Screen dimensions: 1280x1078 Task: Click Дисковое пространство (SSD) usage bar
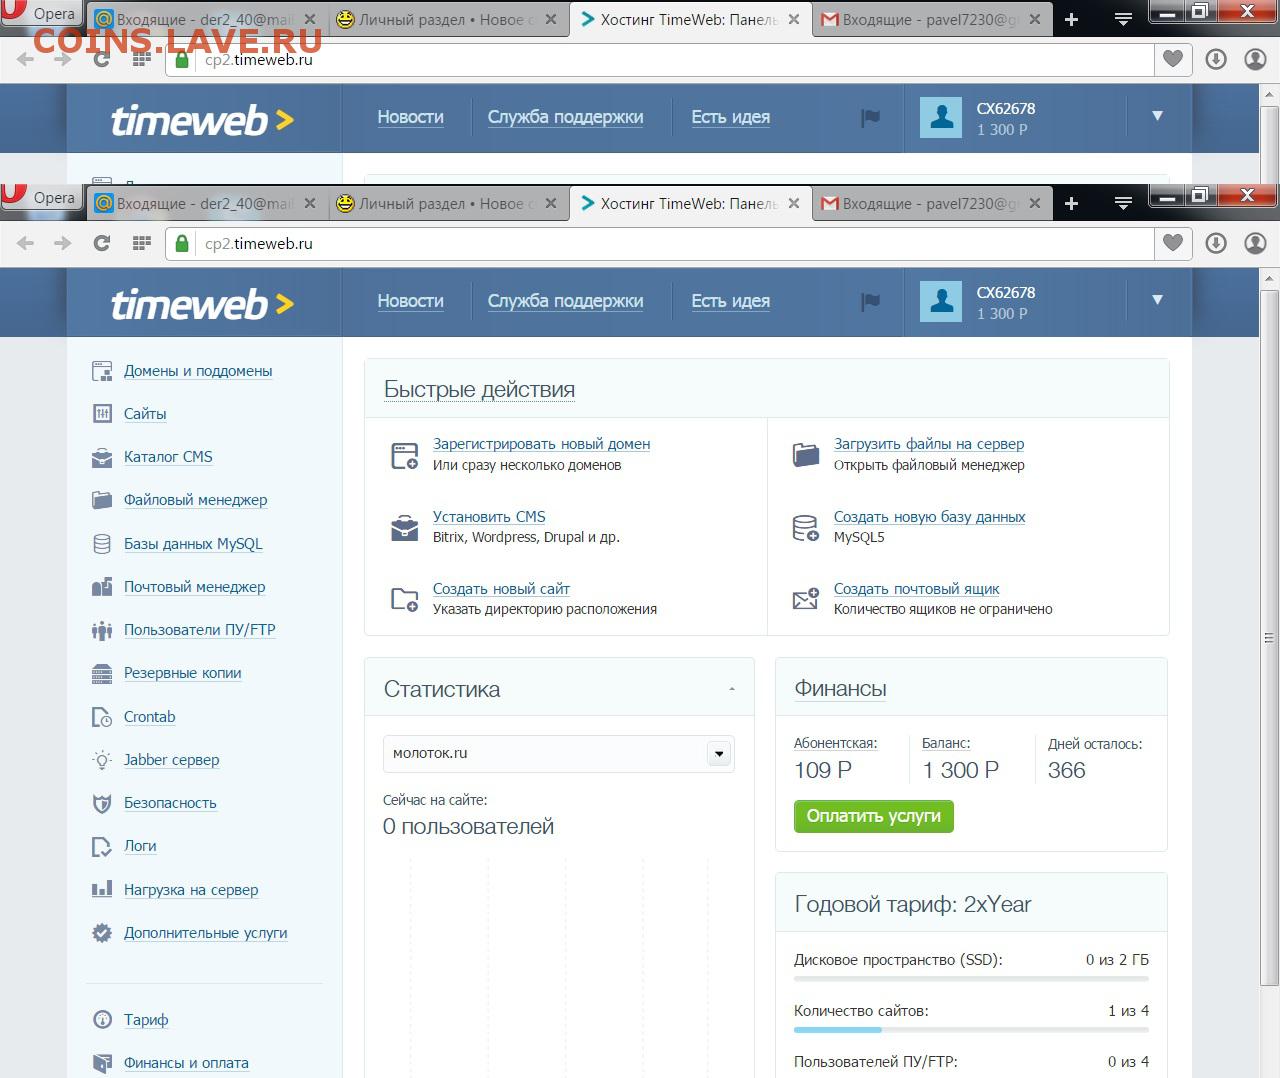(971, 978)
